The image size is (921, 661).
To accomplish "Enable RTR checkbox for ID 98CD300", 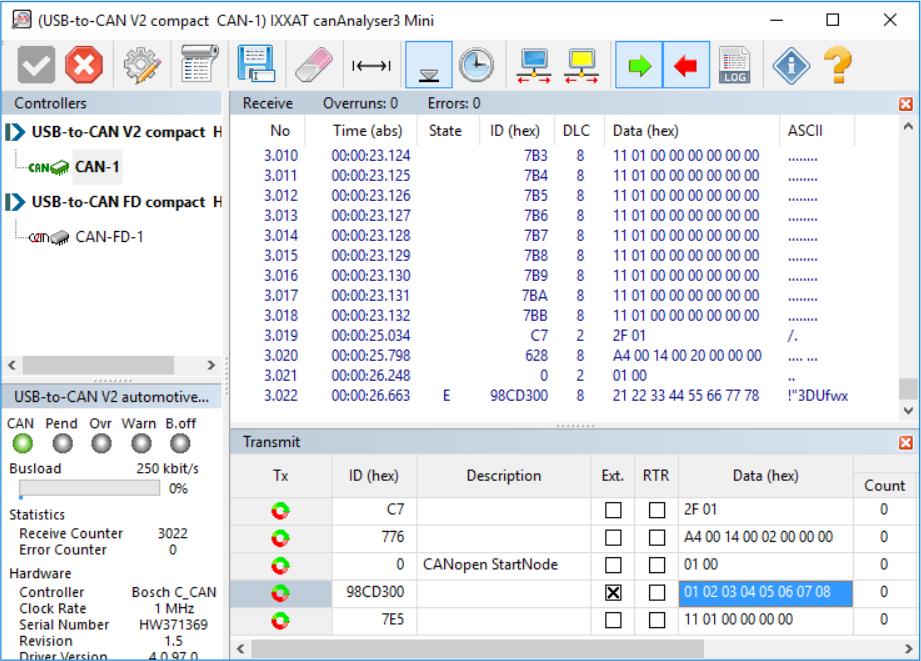I will tap(657, 593).
